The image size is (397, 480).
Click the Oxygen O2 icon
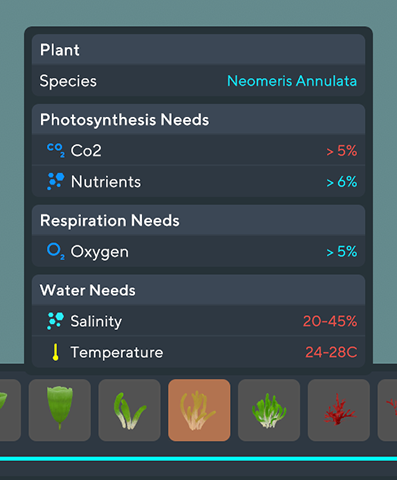pyautogui.click(x=56, y=251)
